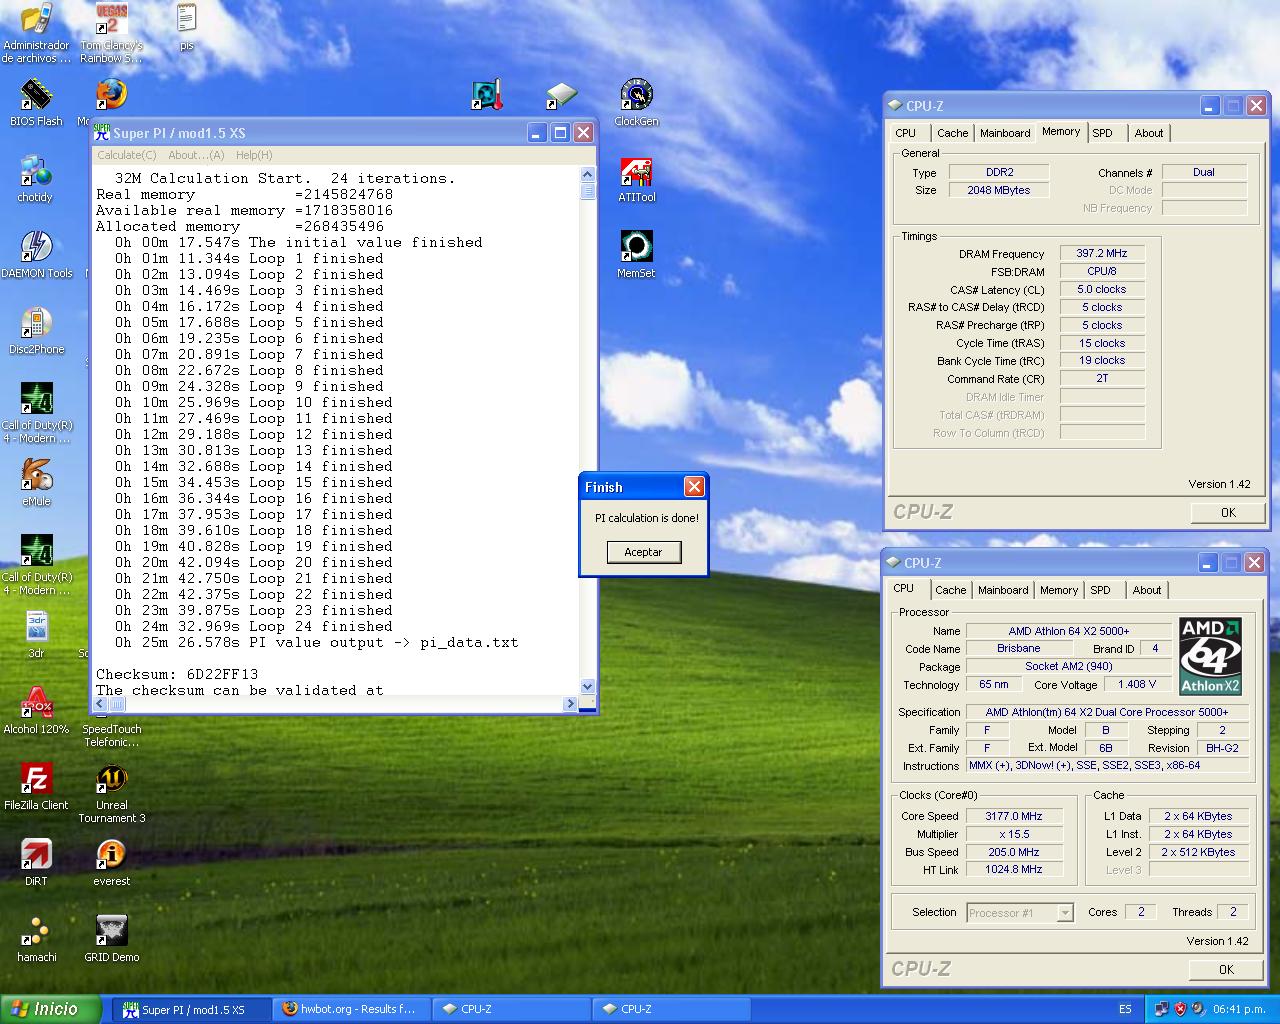Click the volume speaker tray icon
This screenshot has width=1280, height=1024.
click(1198, 1009)
